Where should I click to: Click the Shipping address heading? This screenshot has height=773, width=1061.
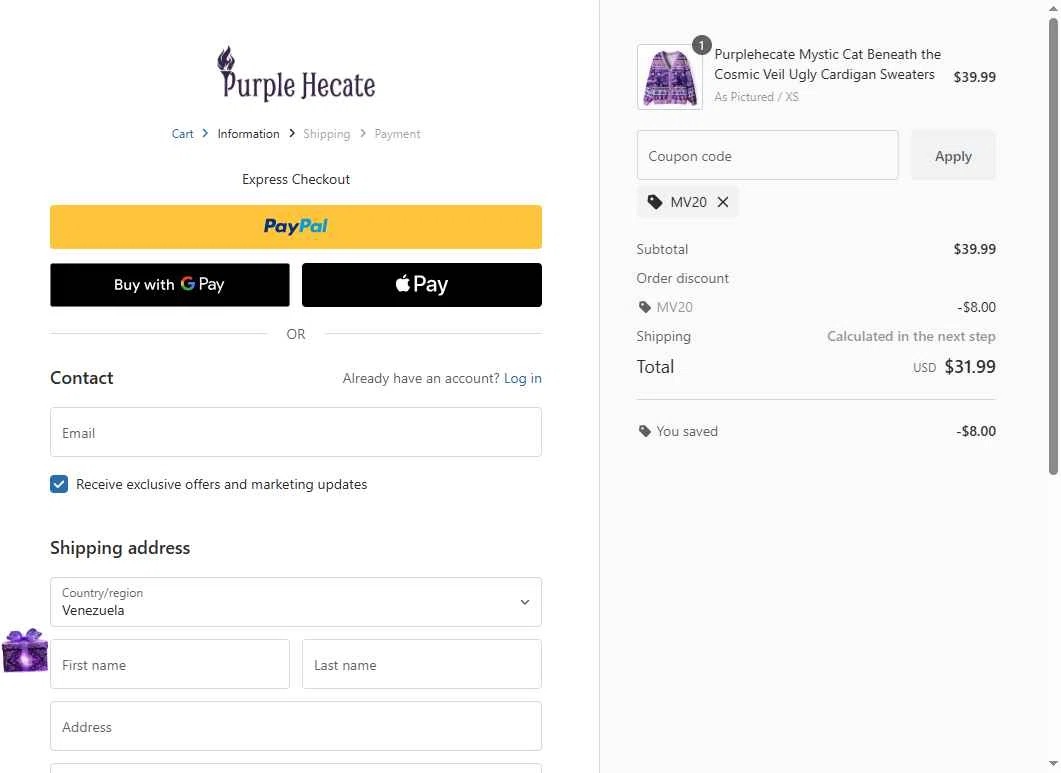[x=120, y=548]
